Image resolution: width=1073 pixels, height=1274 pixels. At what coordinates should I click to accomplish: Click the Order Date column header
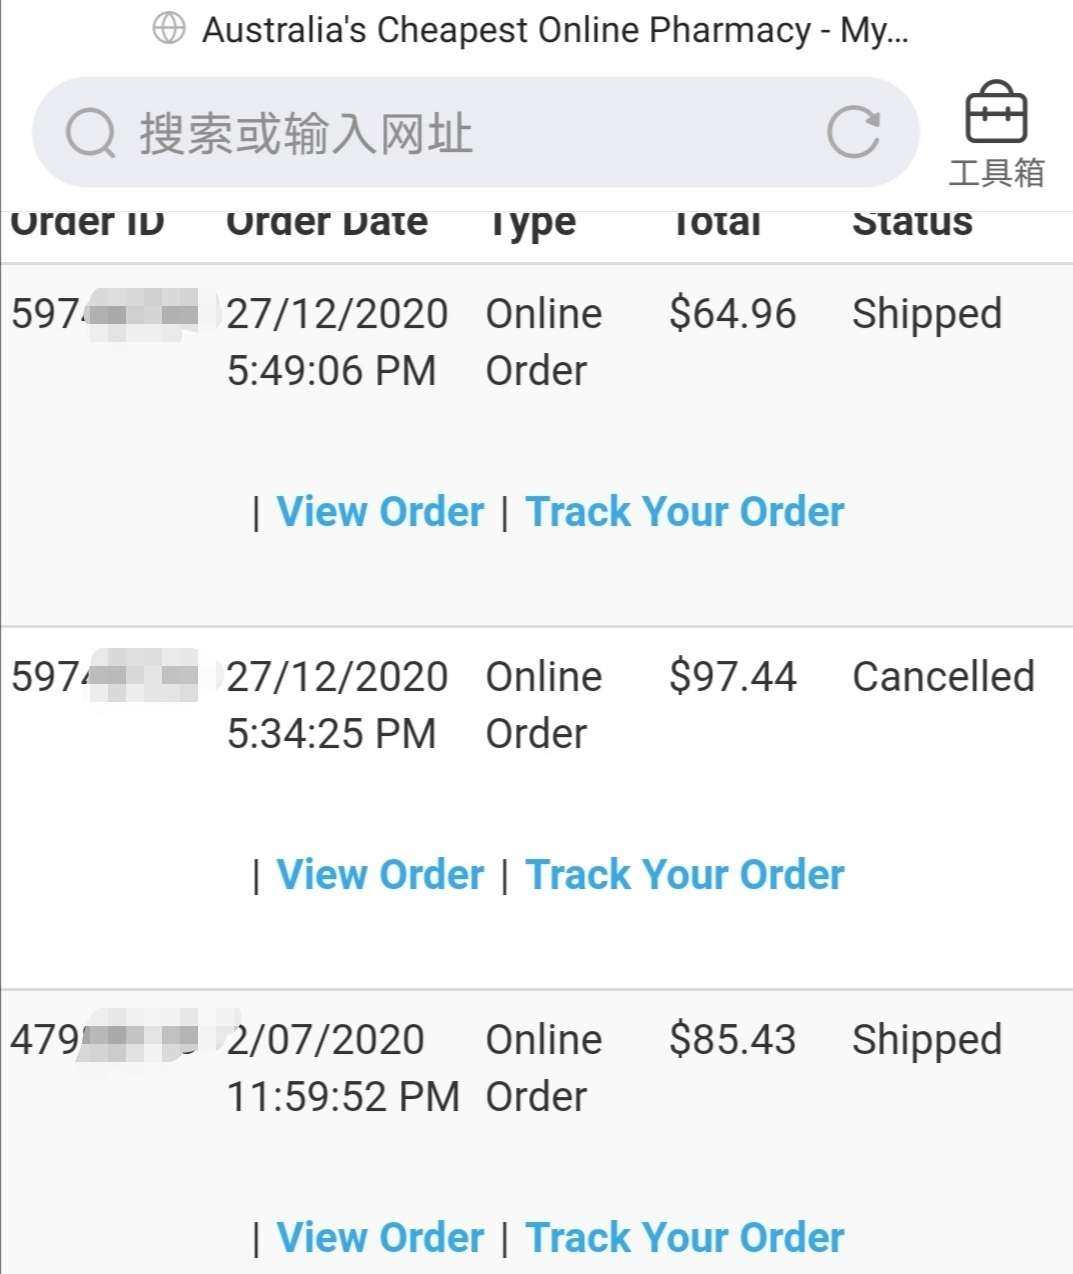[327, 222]
